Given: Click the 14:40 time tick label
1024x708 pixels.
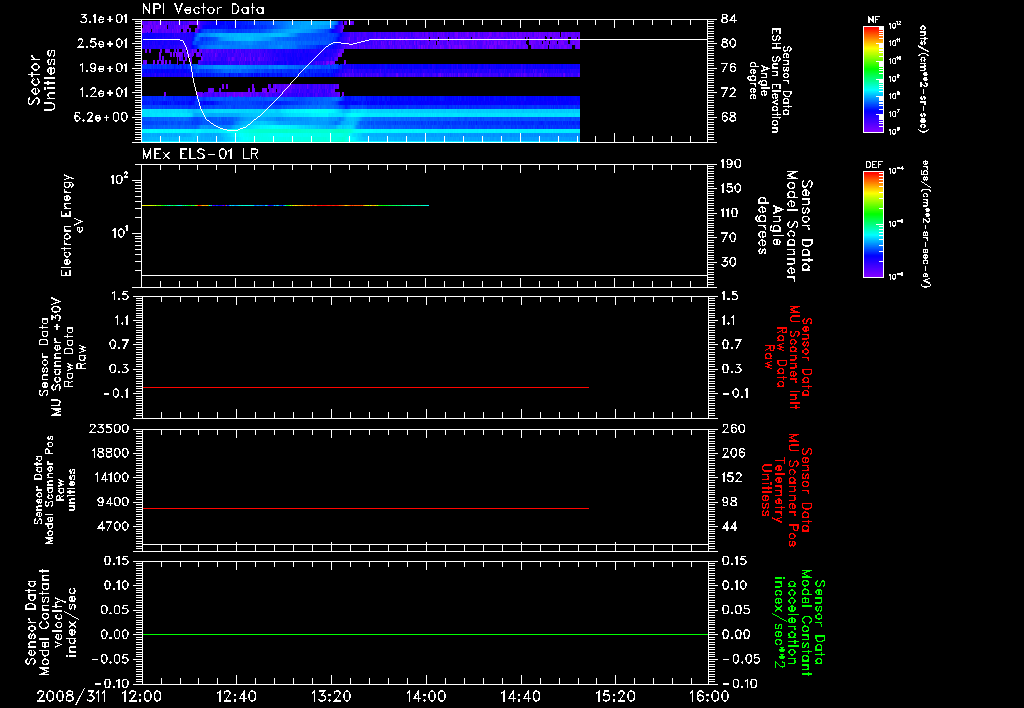Looking at the screenshot, I should [x=520, y=696].
